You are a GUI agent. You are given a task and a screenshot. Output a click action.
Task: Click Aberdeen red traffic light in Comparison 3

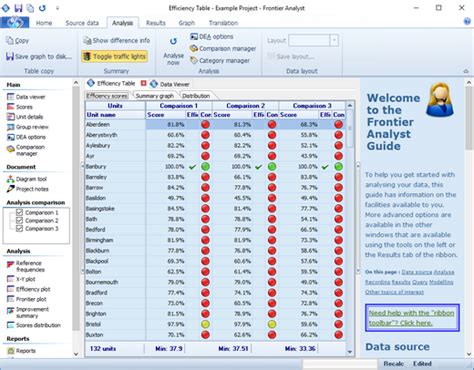point(339,124)
